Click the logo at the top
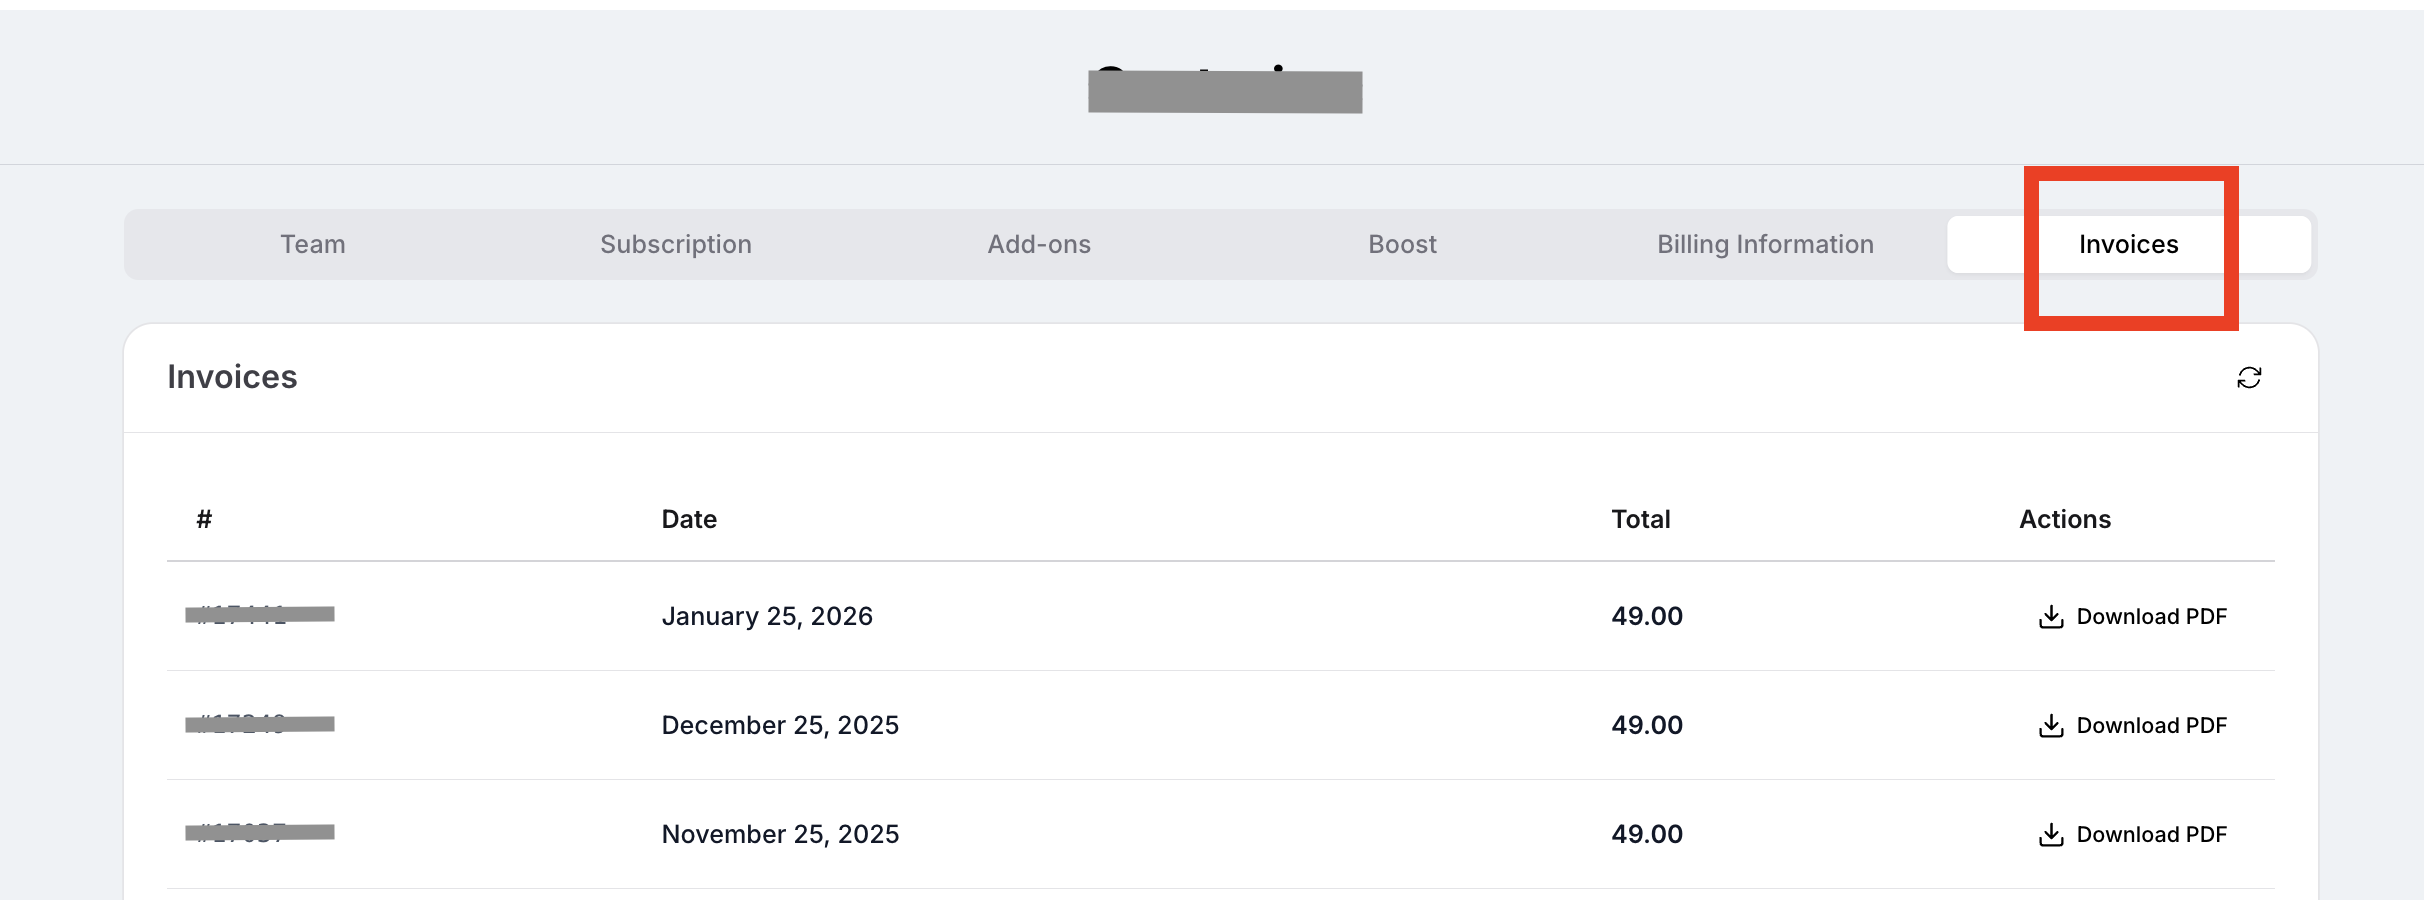Image resolution: width=2424 pixels, height=900 pixels. click(1225, 90)
